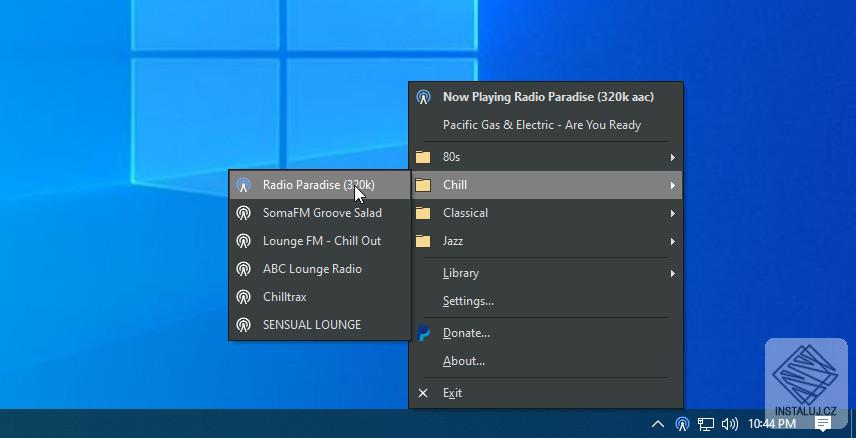
Task: Click the Jazz folder icon
Action: pyautogui.click(x=423, y=241)
